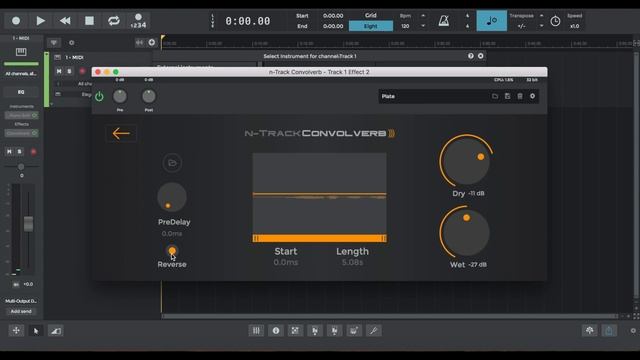The height and width of the screenshot is (360, 640).
Task: Mute channel in the mixer strip
Action: click(x=9, y=151)
